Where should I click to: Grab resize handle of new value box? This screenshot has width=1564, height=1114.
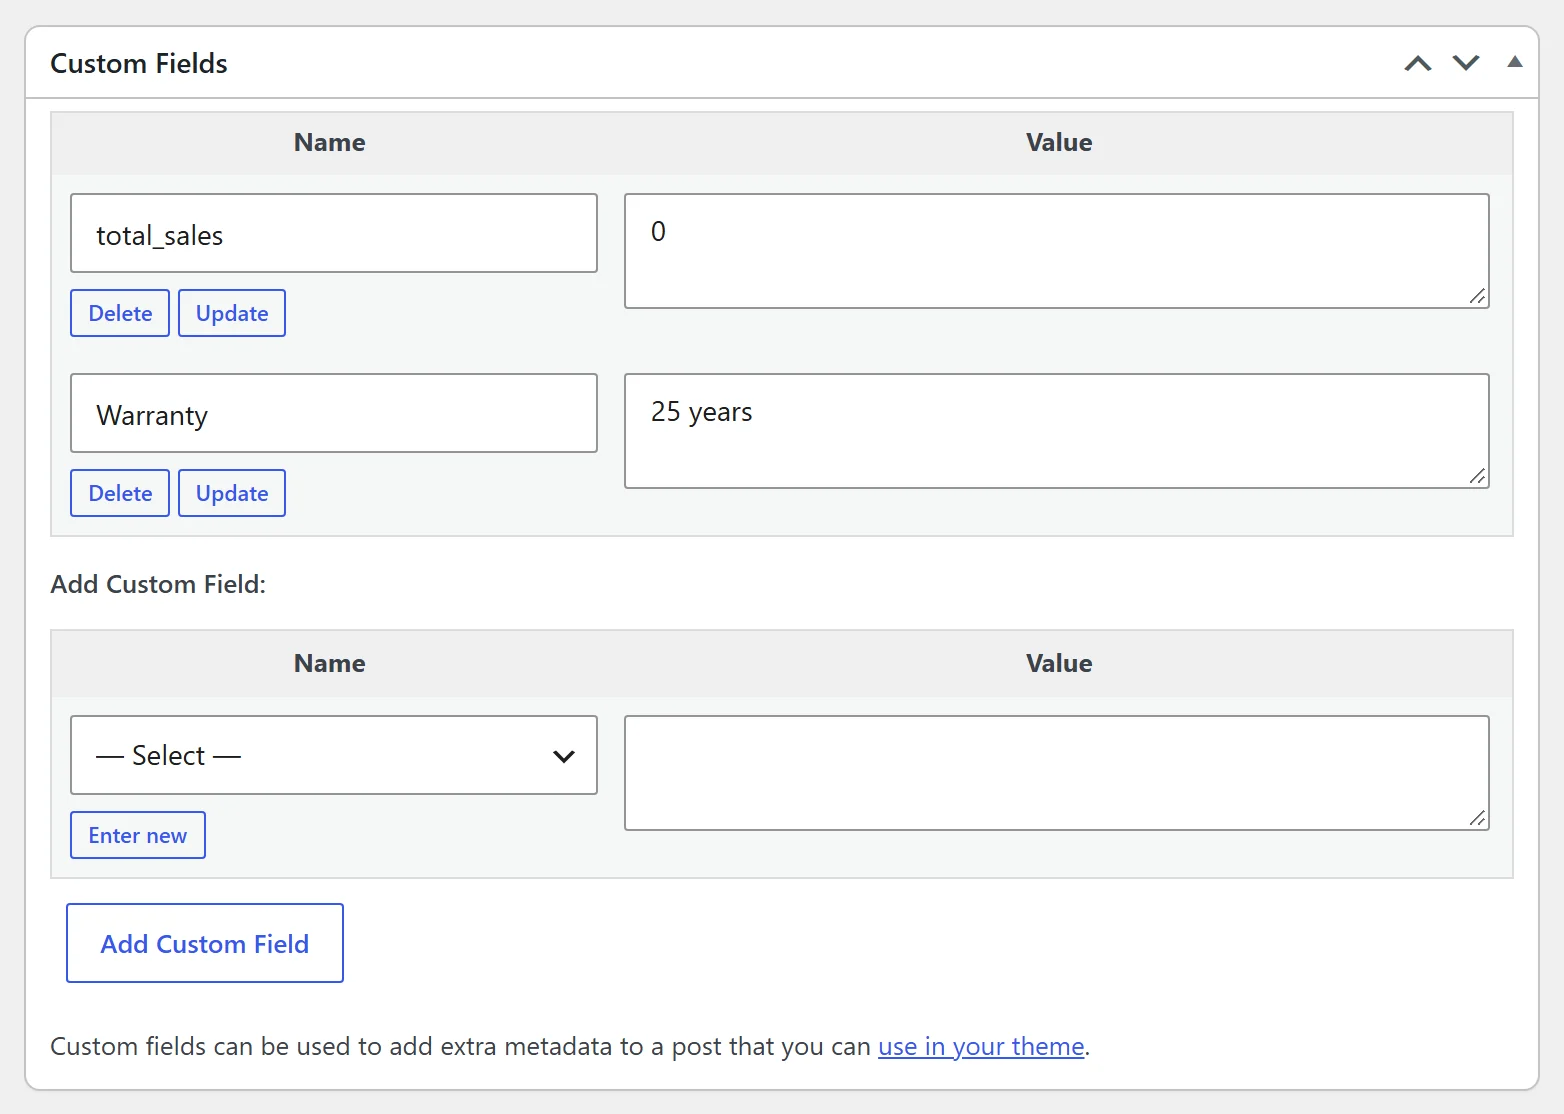[1477, 818]
